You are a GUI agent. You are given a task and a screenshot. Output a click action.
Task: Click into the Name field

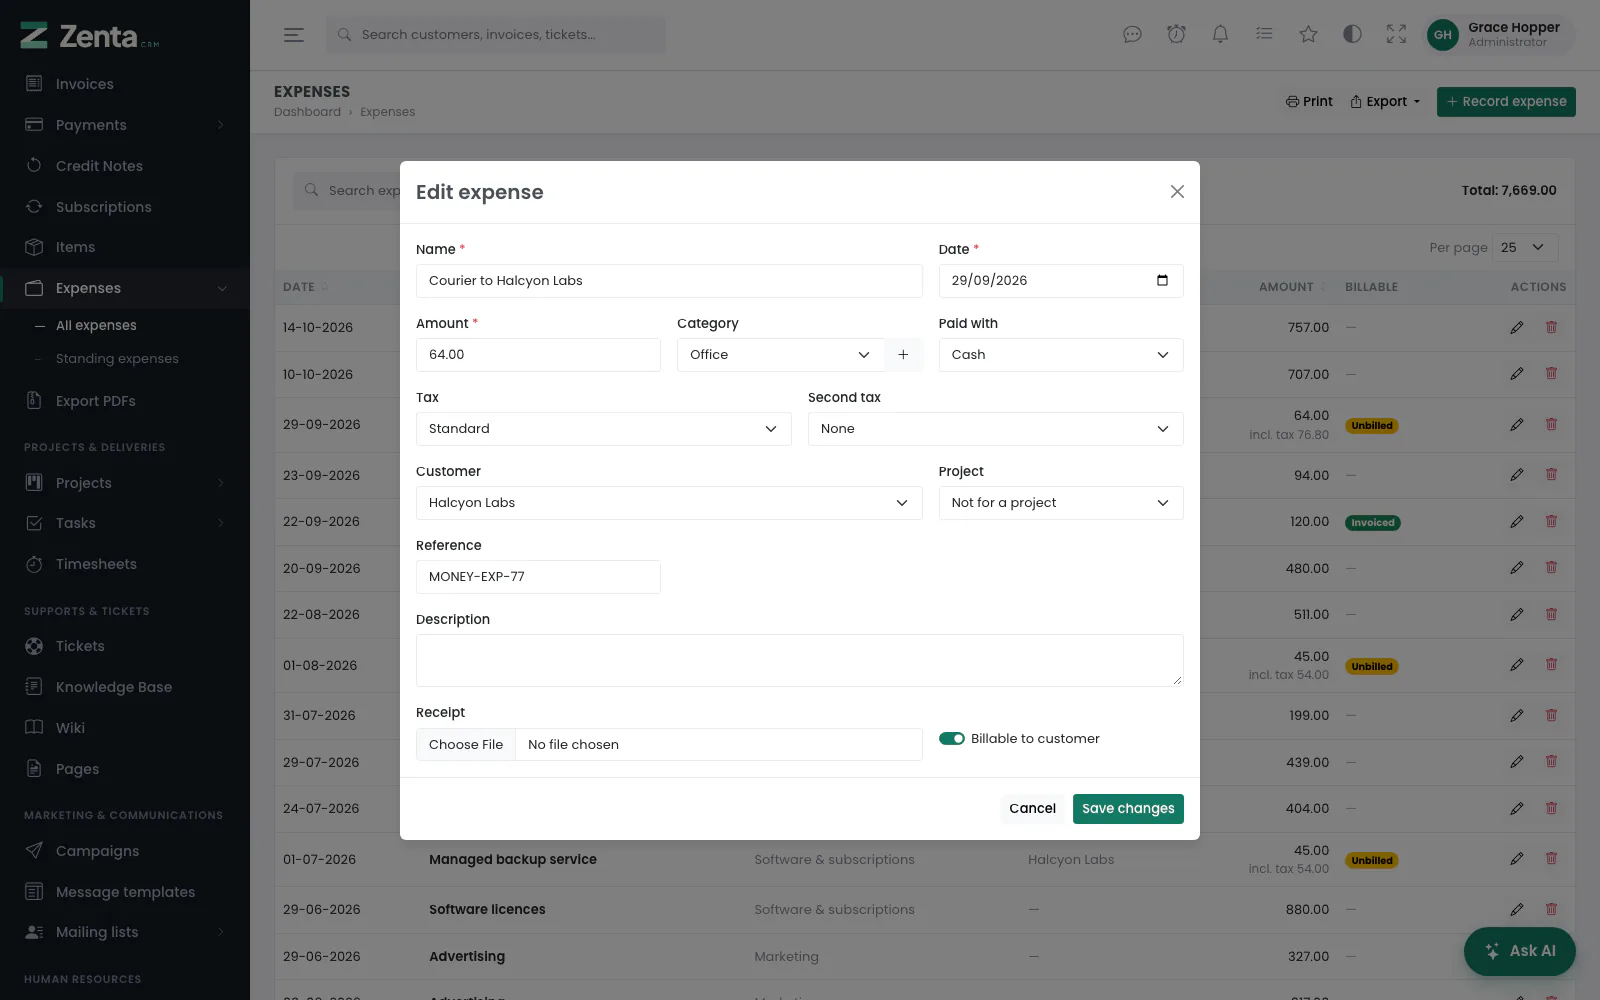(x=669, y=281)
